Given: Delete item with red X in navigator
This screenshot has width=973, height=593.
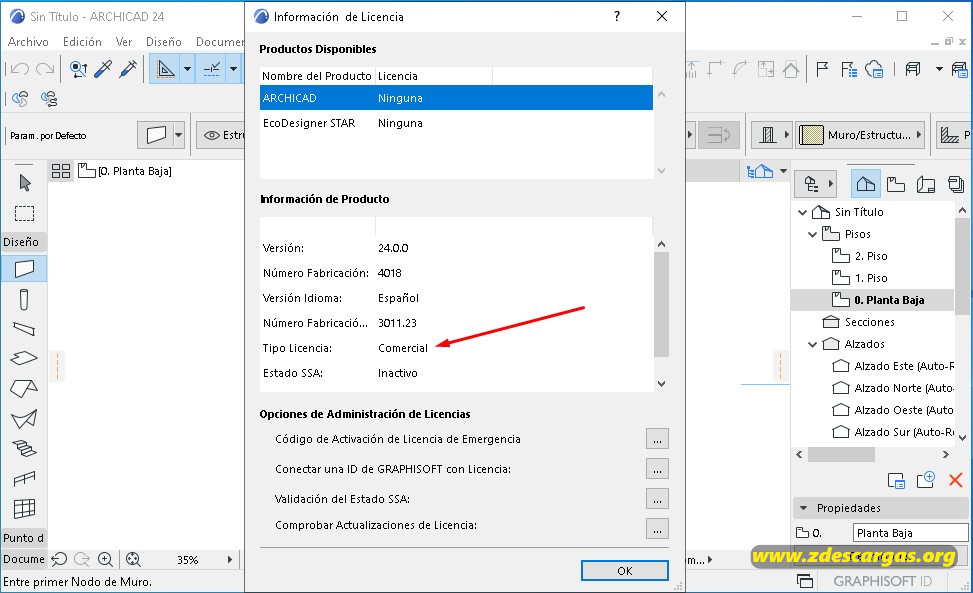Looking at the screenshot, I should pyautogui.click(x=956, y=479).
